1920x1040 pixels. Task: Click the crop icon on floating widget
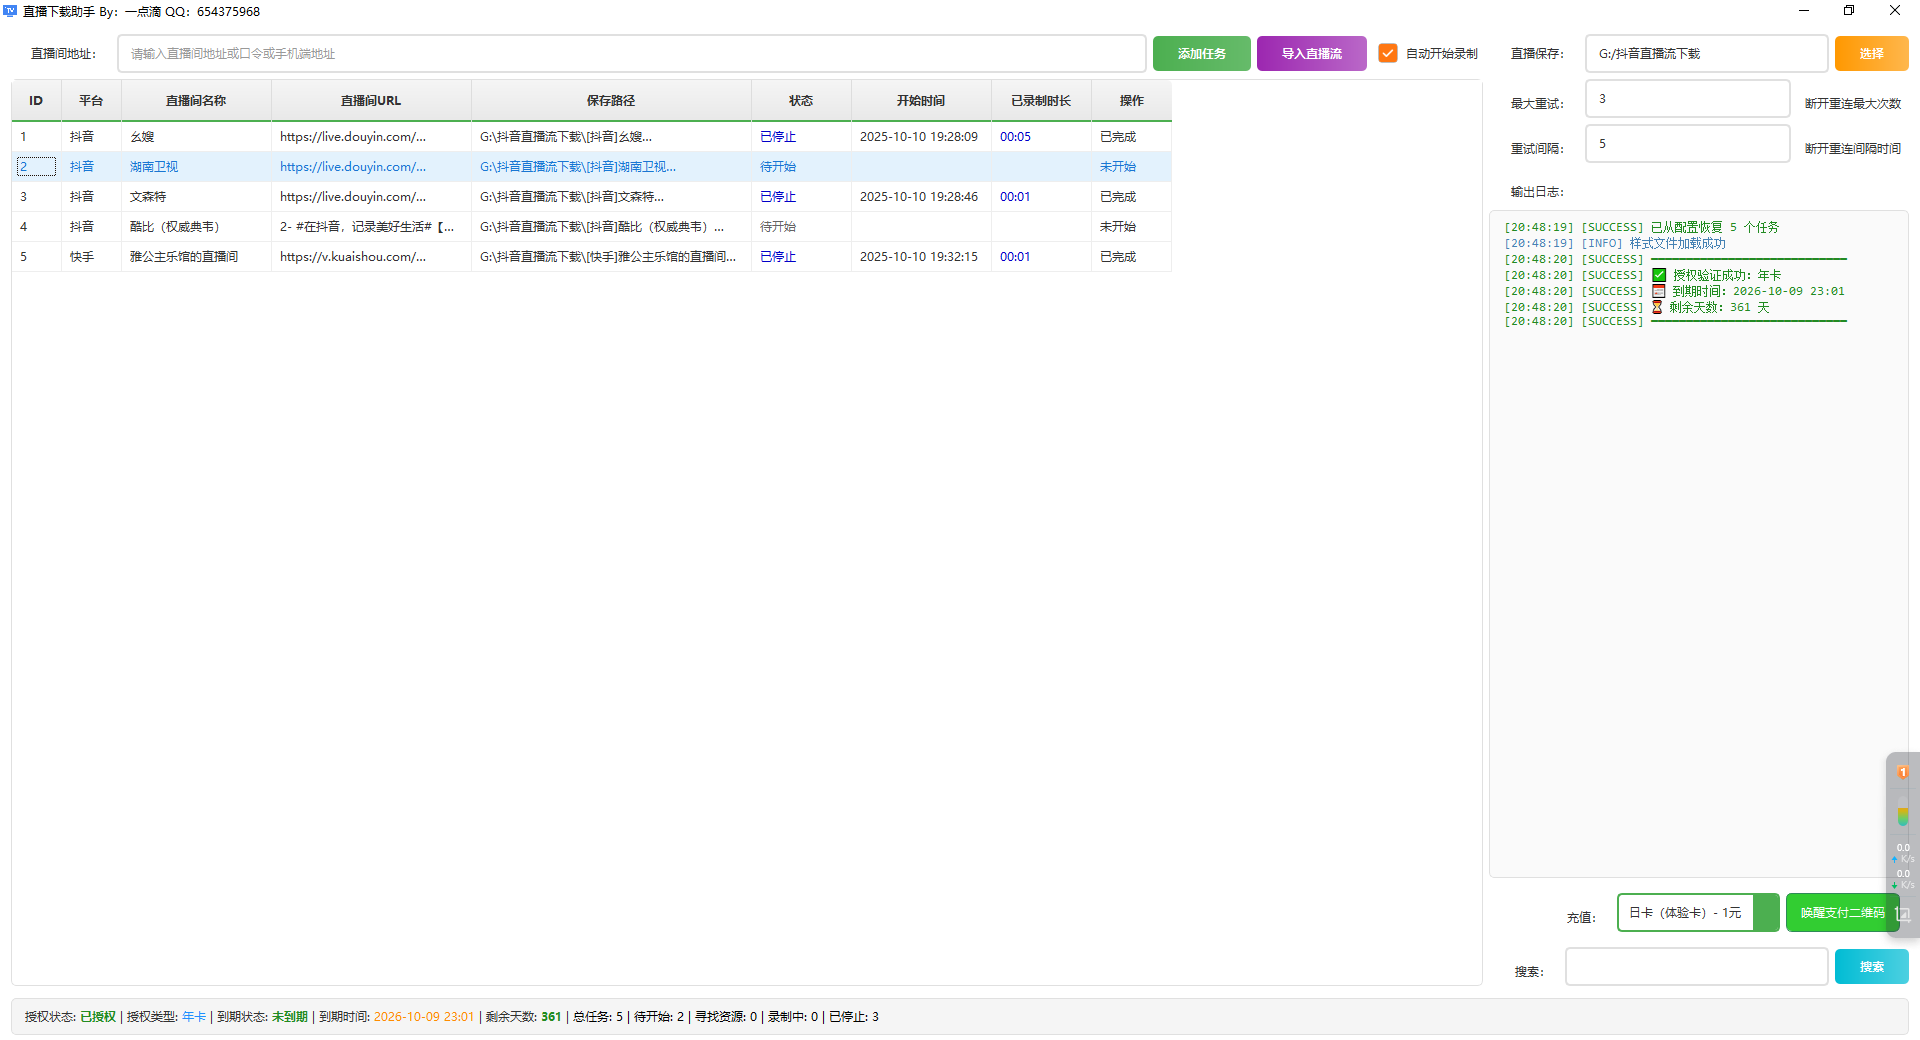pyautogui.click(x=1903, y=914)
